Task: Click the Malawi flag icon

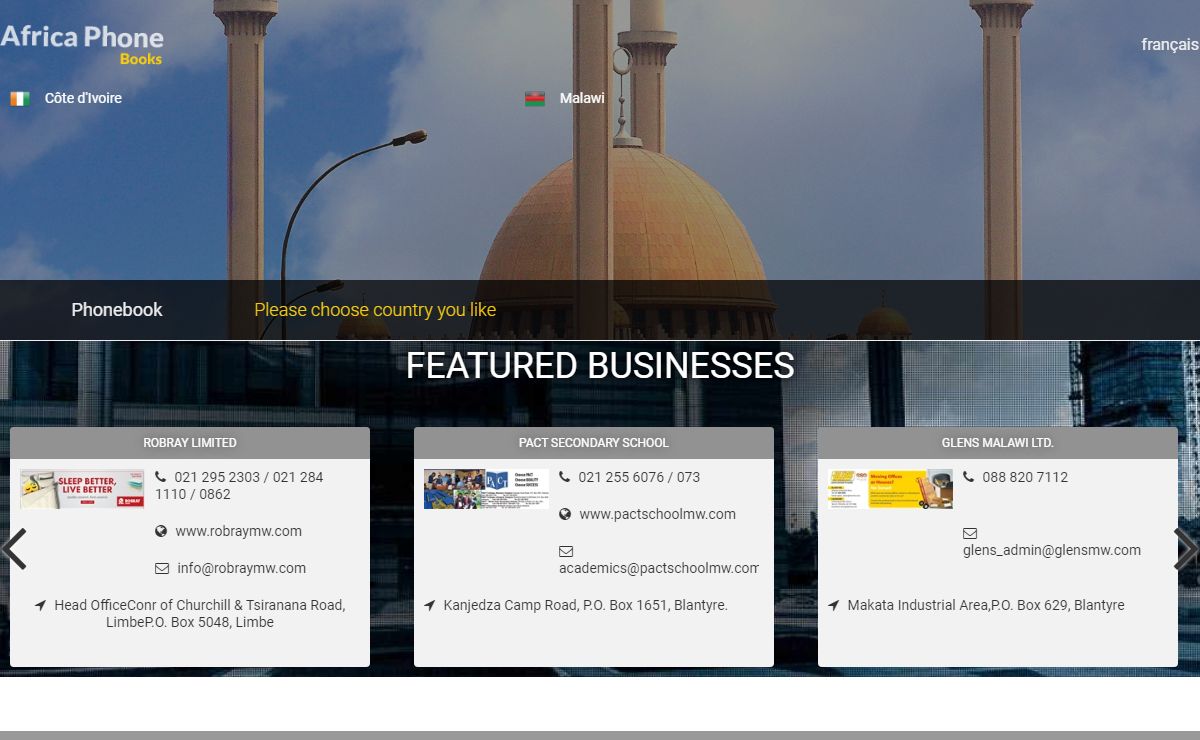Action: click(535, 98)
